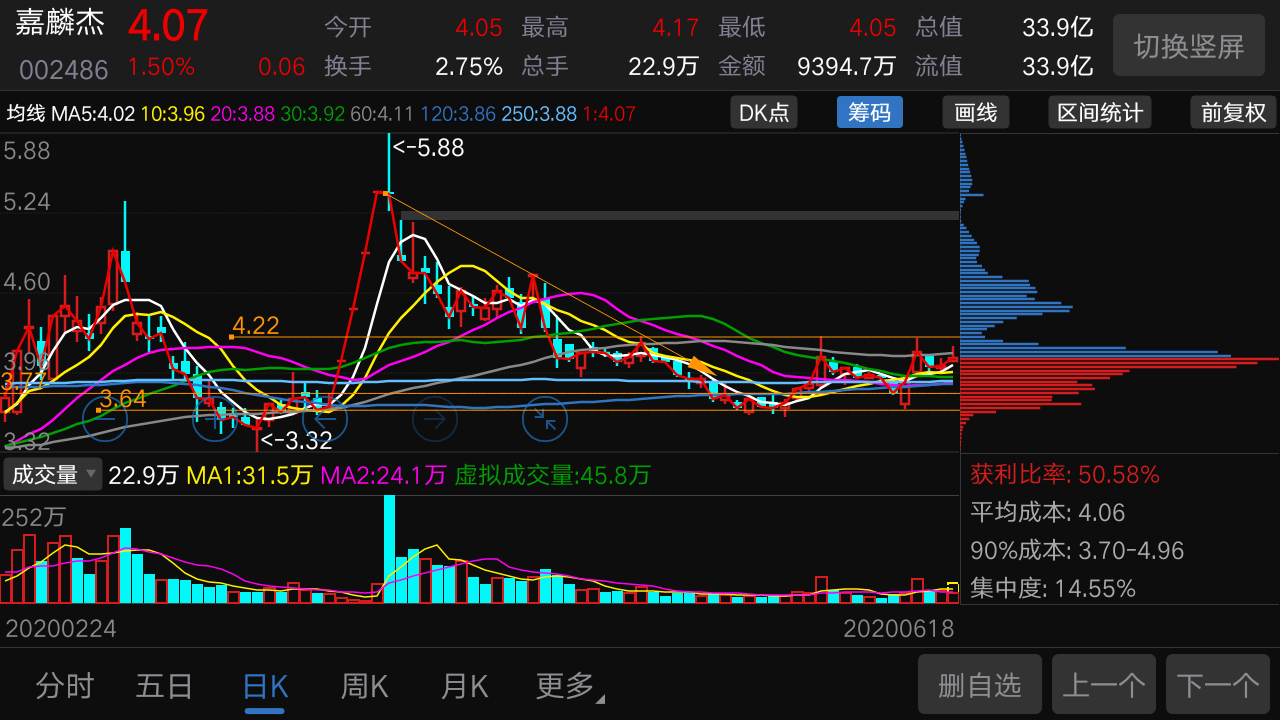Tap the end date 20200618

click(899, 628)
